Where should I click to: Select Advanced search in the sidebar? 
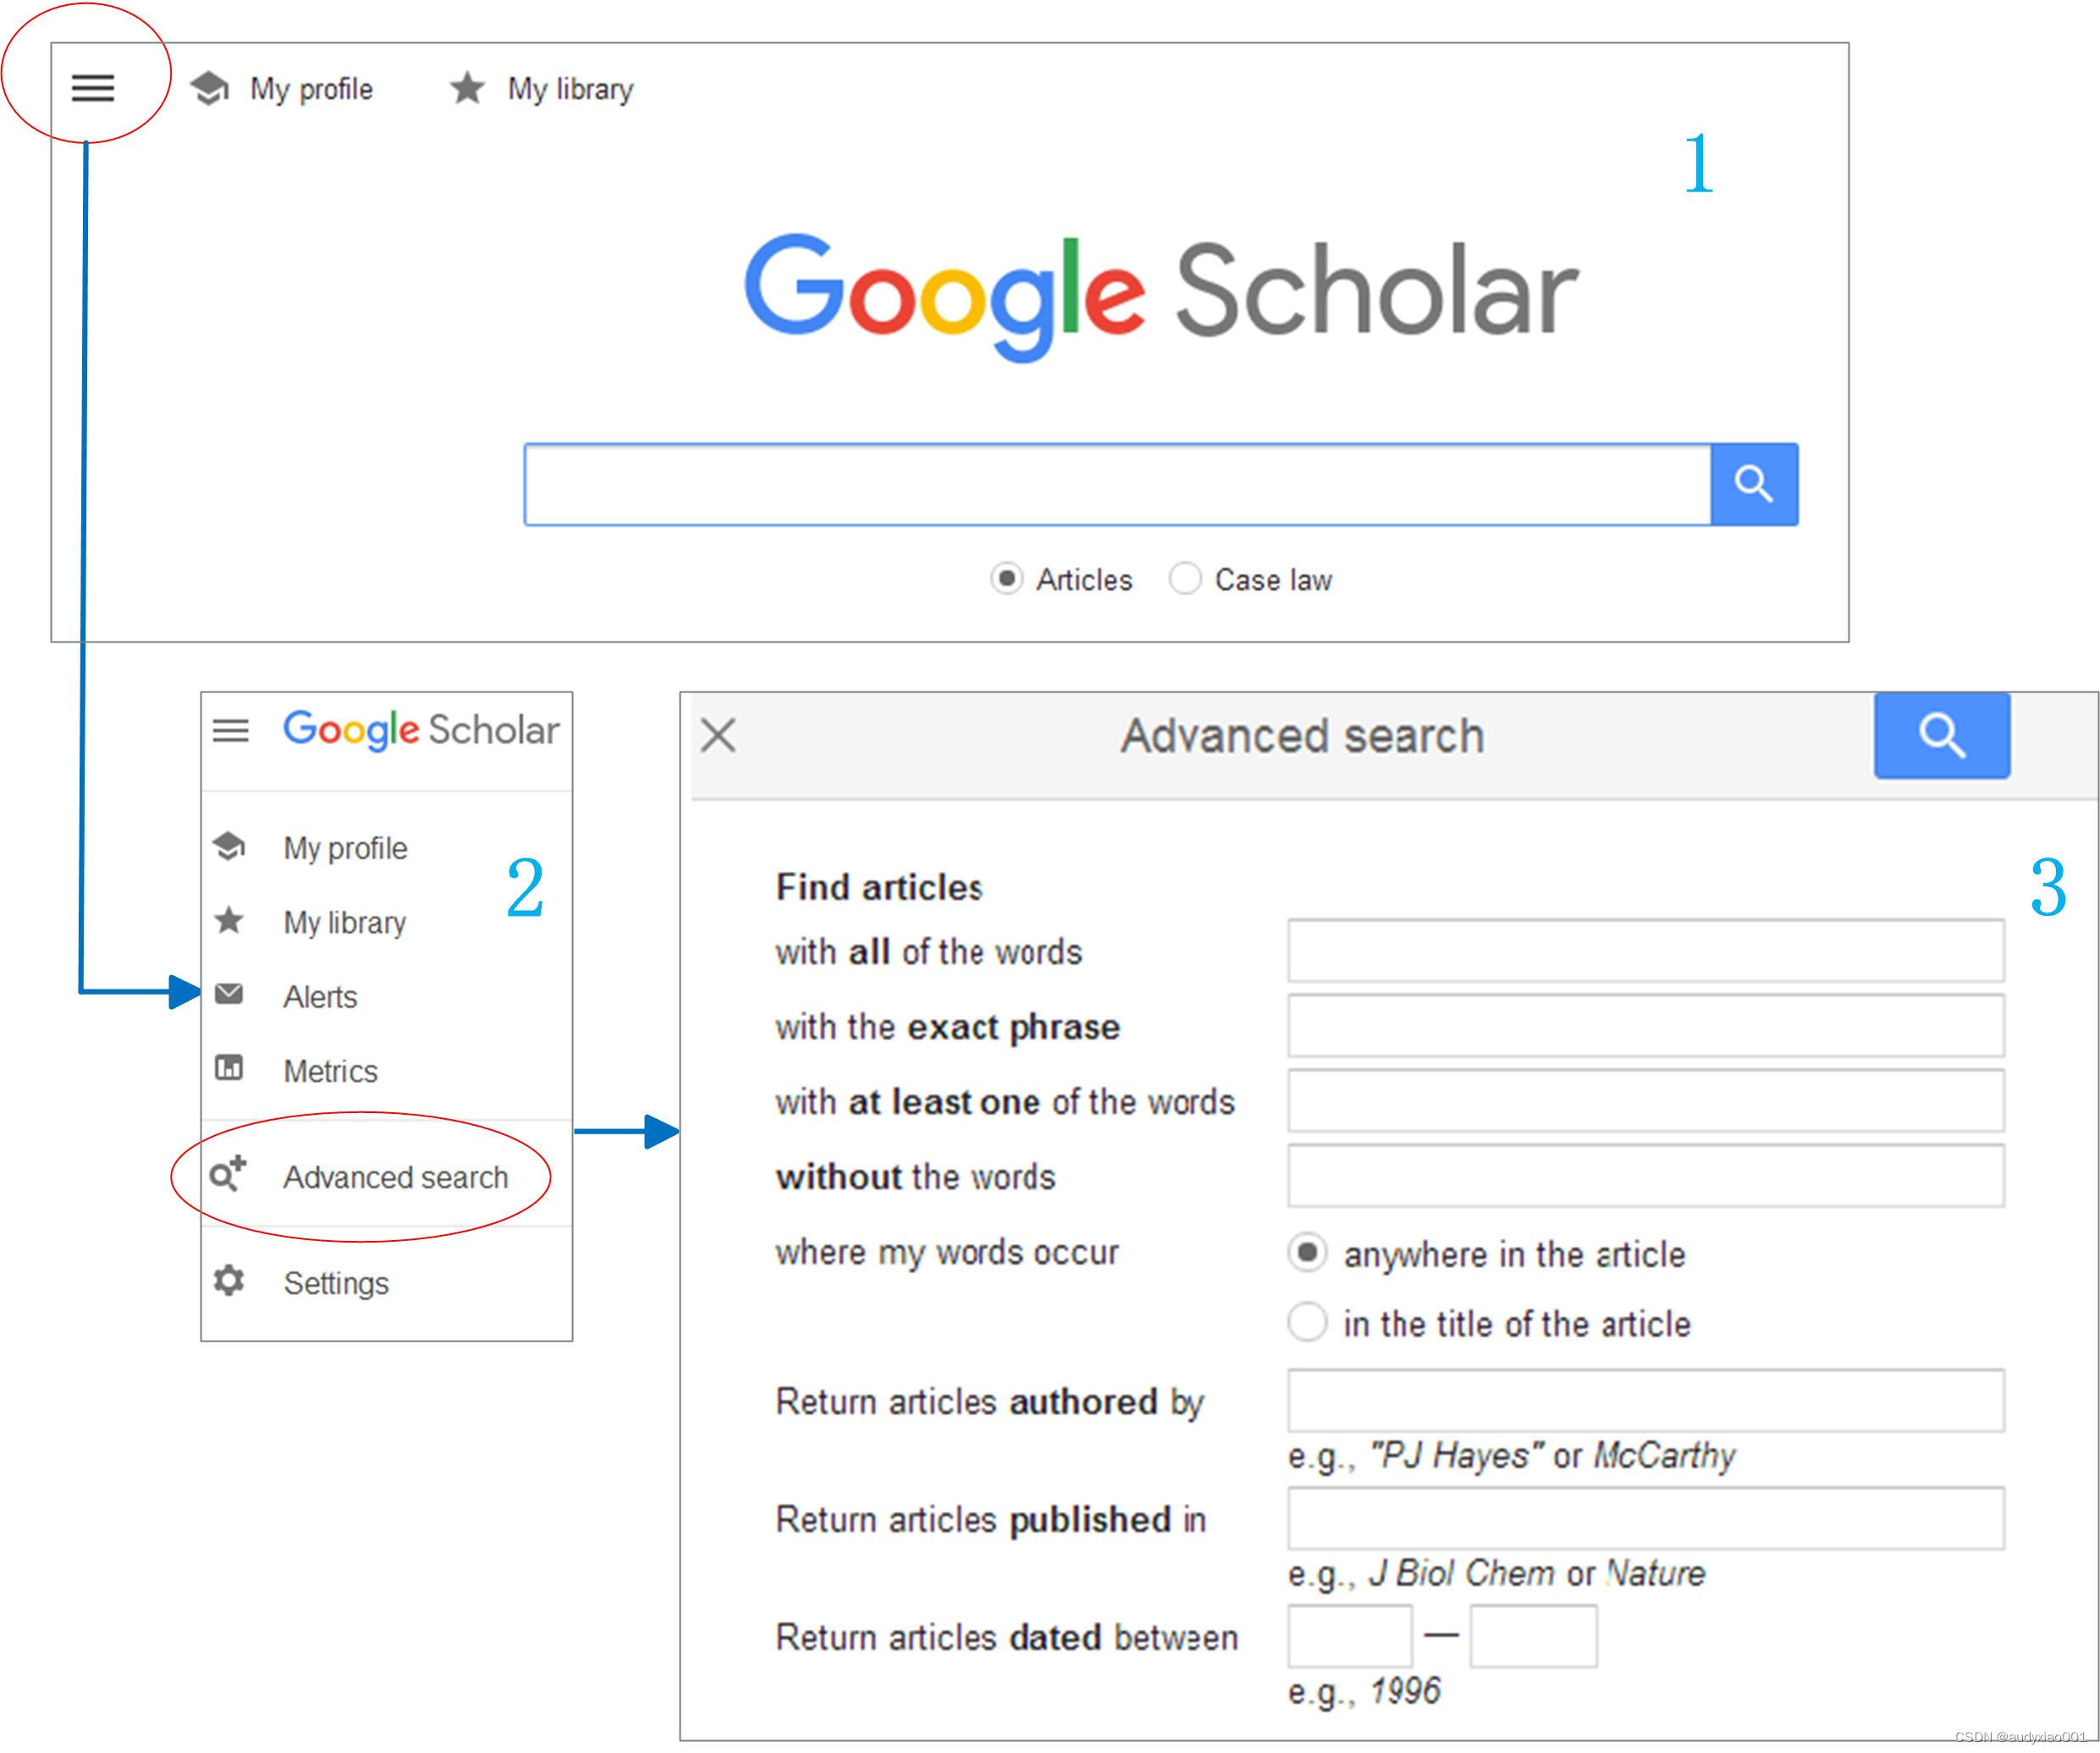click(395, 1177)
